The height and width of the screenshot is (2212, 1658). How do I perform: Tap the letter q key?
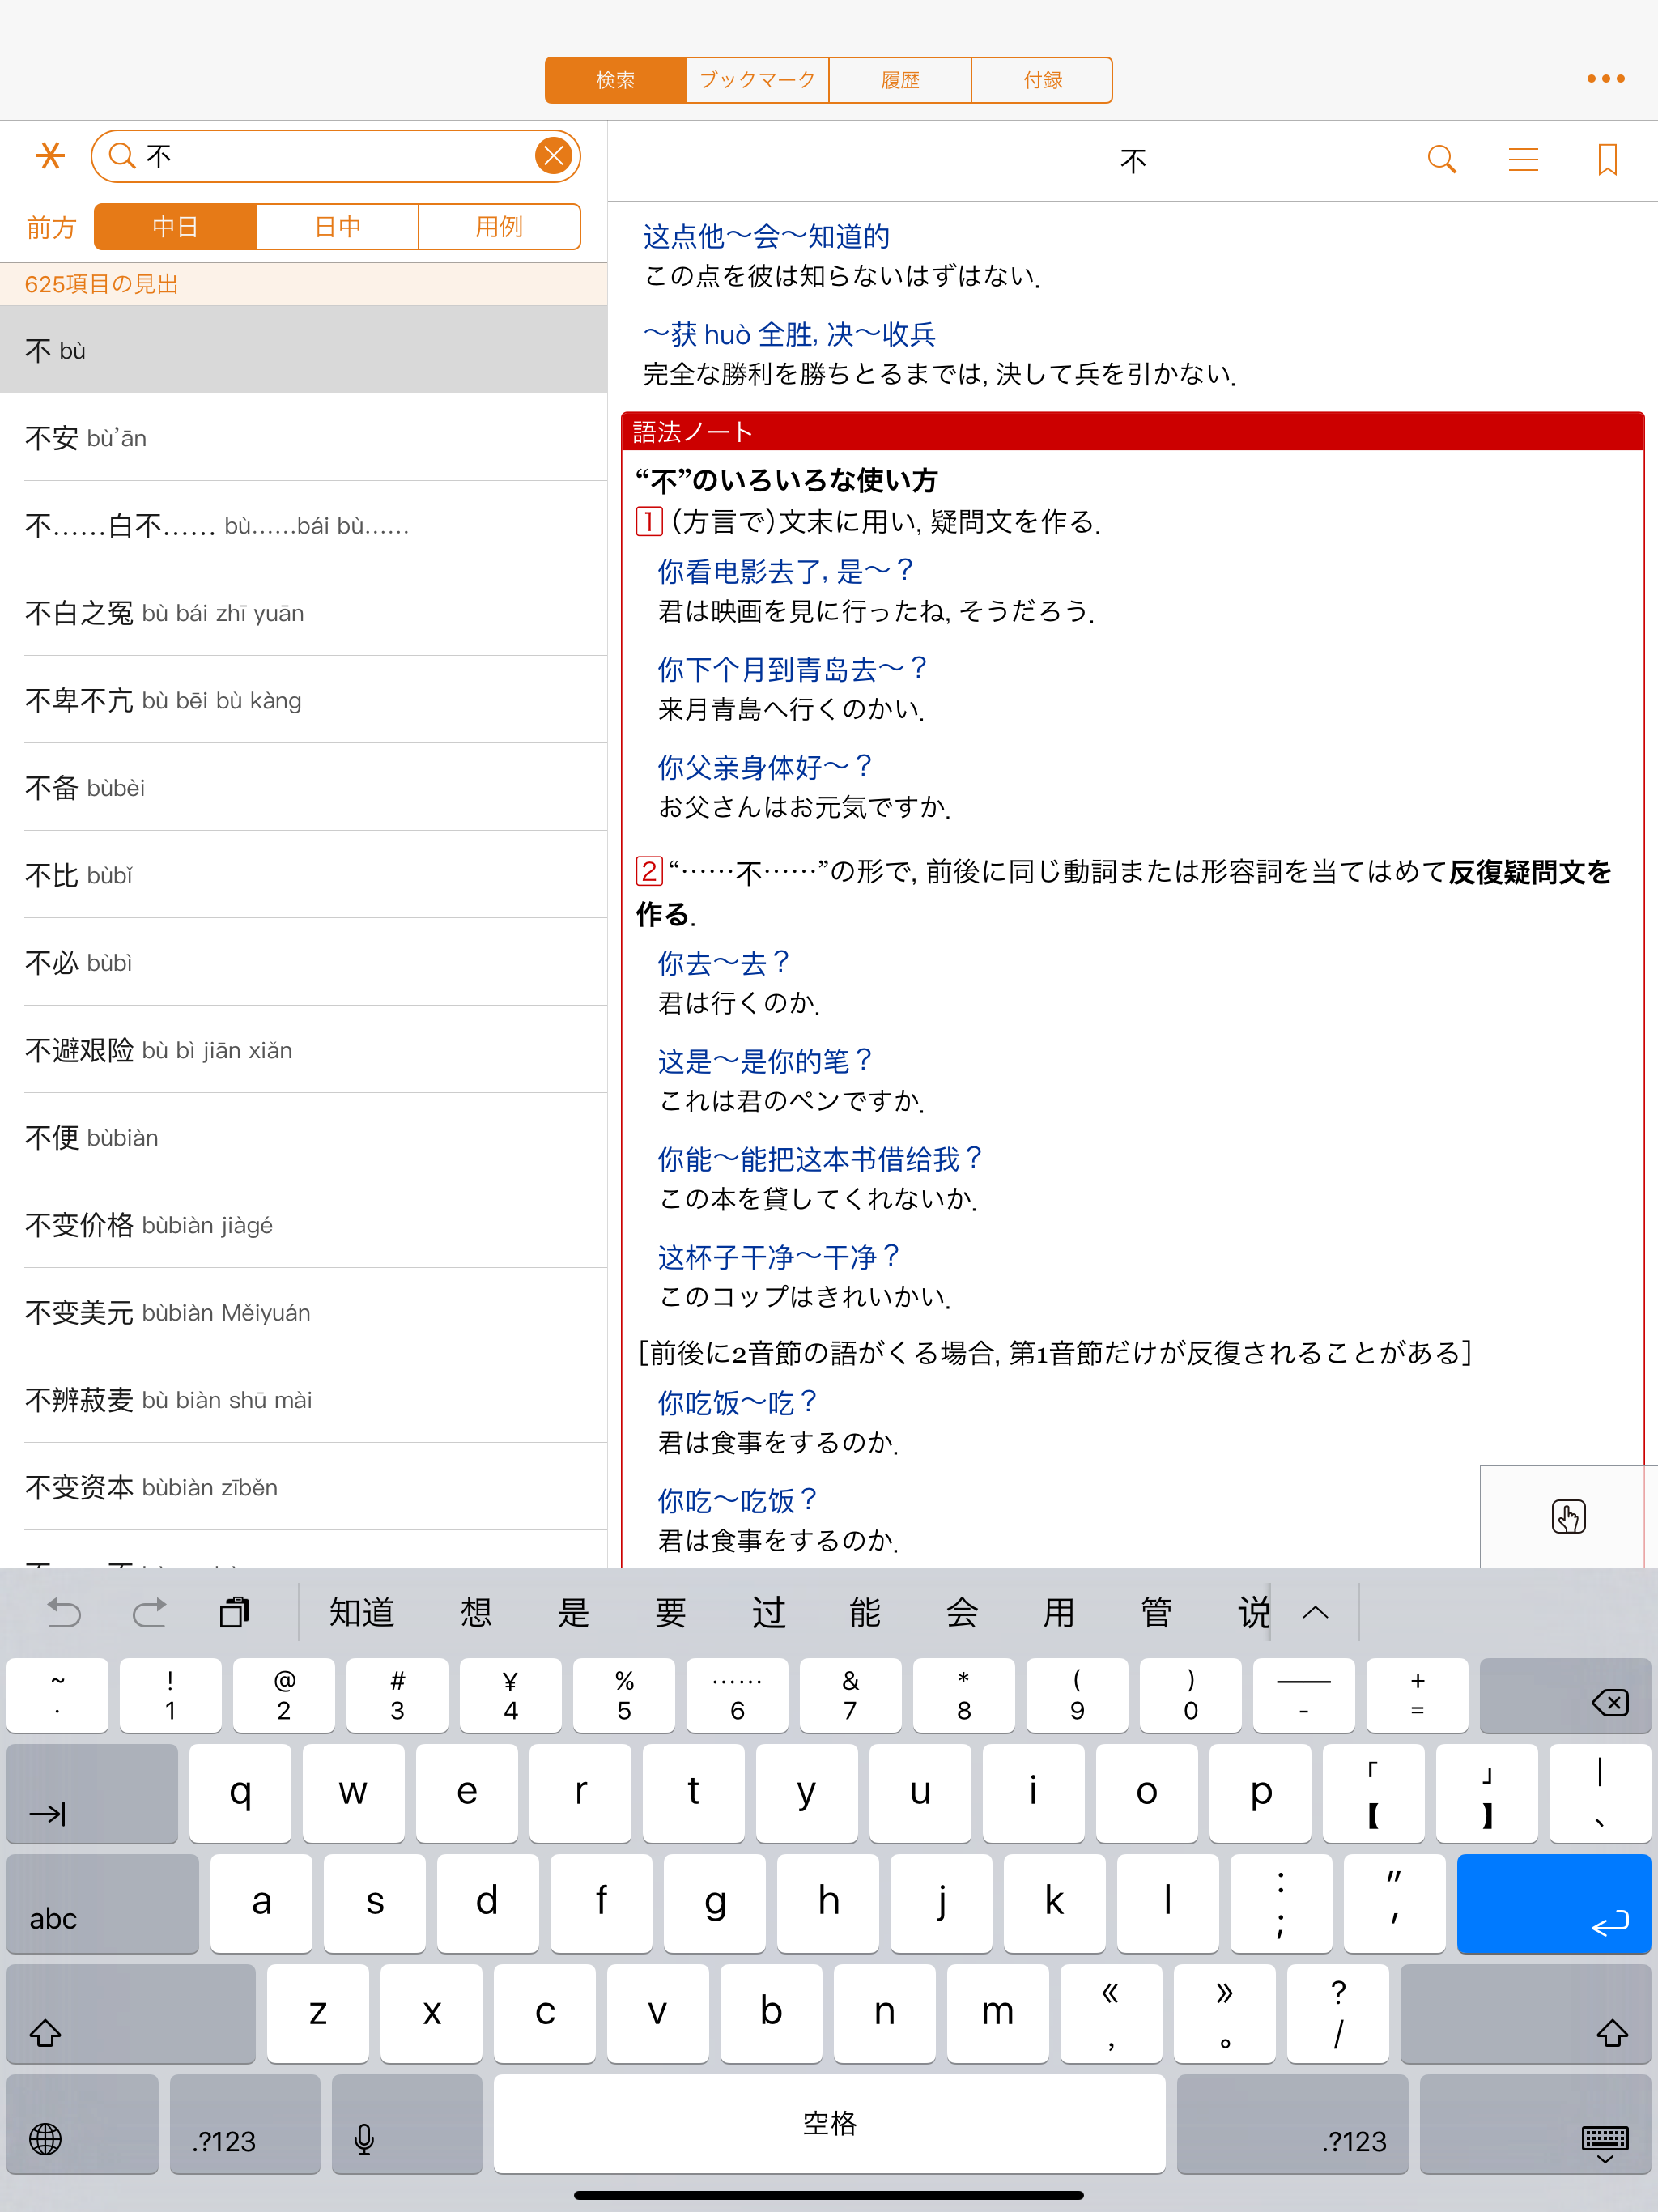[x=240, y=1794]
